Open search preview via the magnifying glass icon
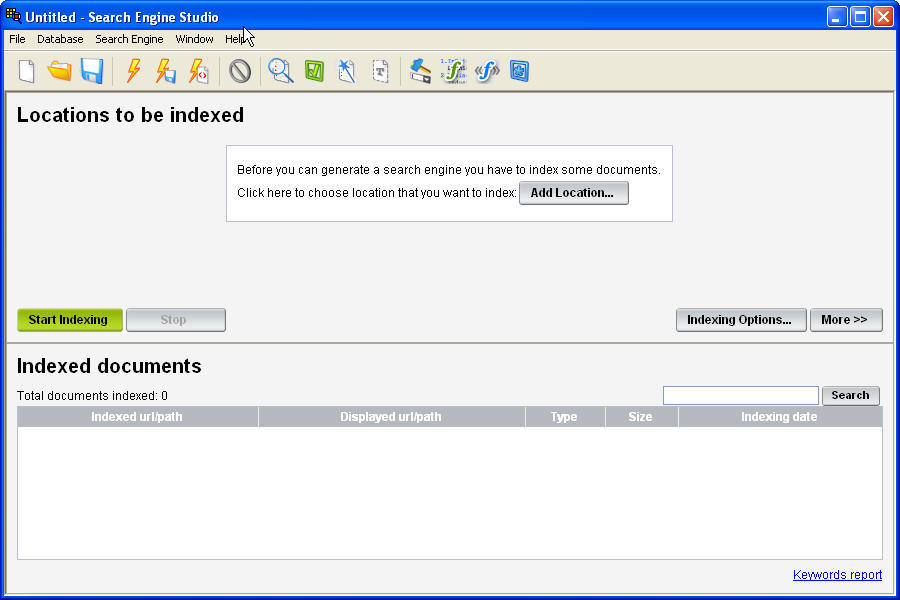This screenshot has width=900, height=600. (280, 70)
